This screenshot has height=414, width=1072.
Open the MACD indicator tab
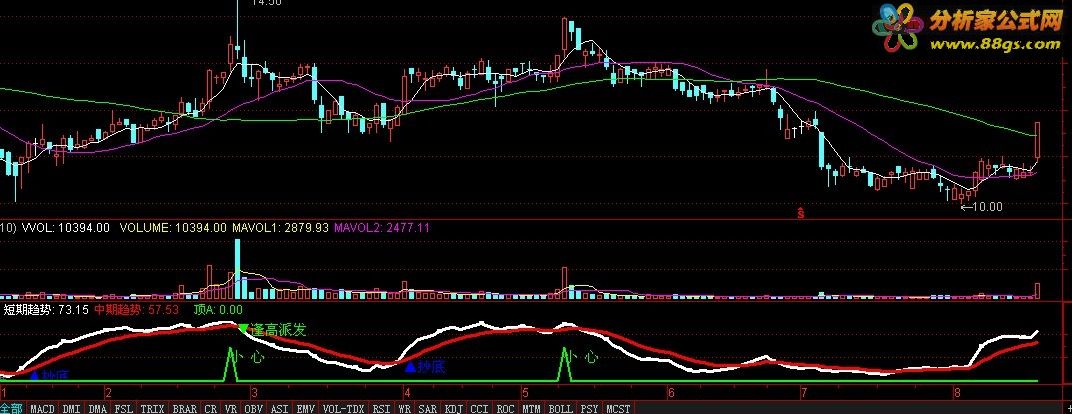(42, 409)
